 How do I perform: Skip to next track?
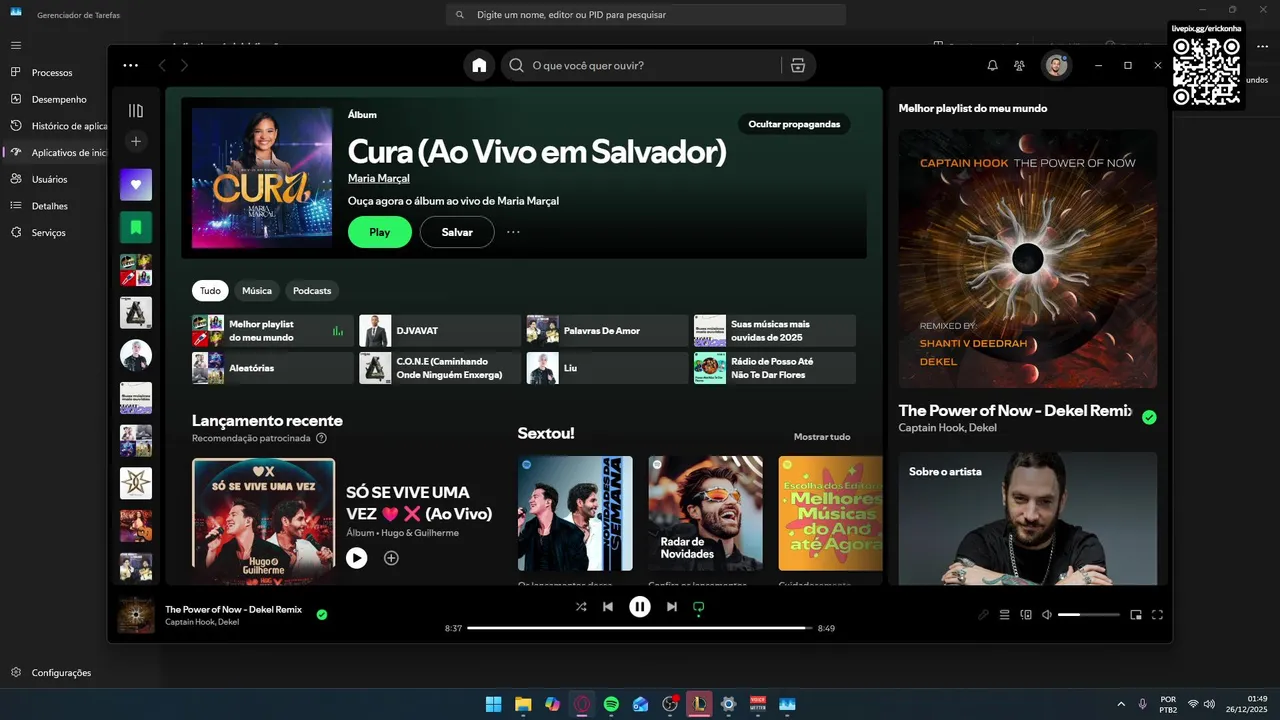[672, 607]
